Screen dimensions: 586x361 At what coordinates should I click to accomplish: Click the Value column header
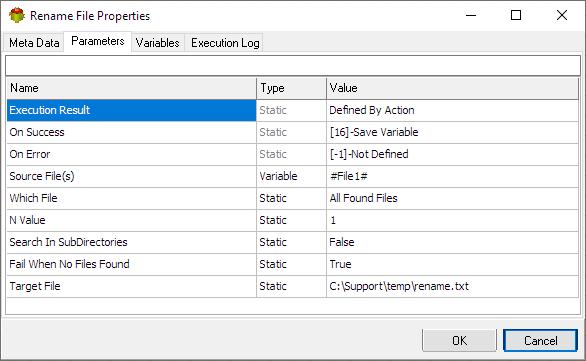click(x=452, y=88)
